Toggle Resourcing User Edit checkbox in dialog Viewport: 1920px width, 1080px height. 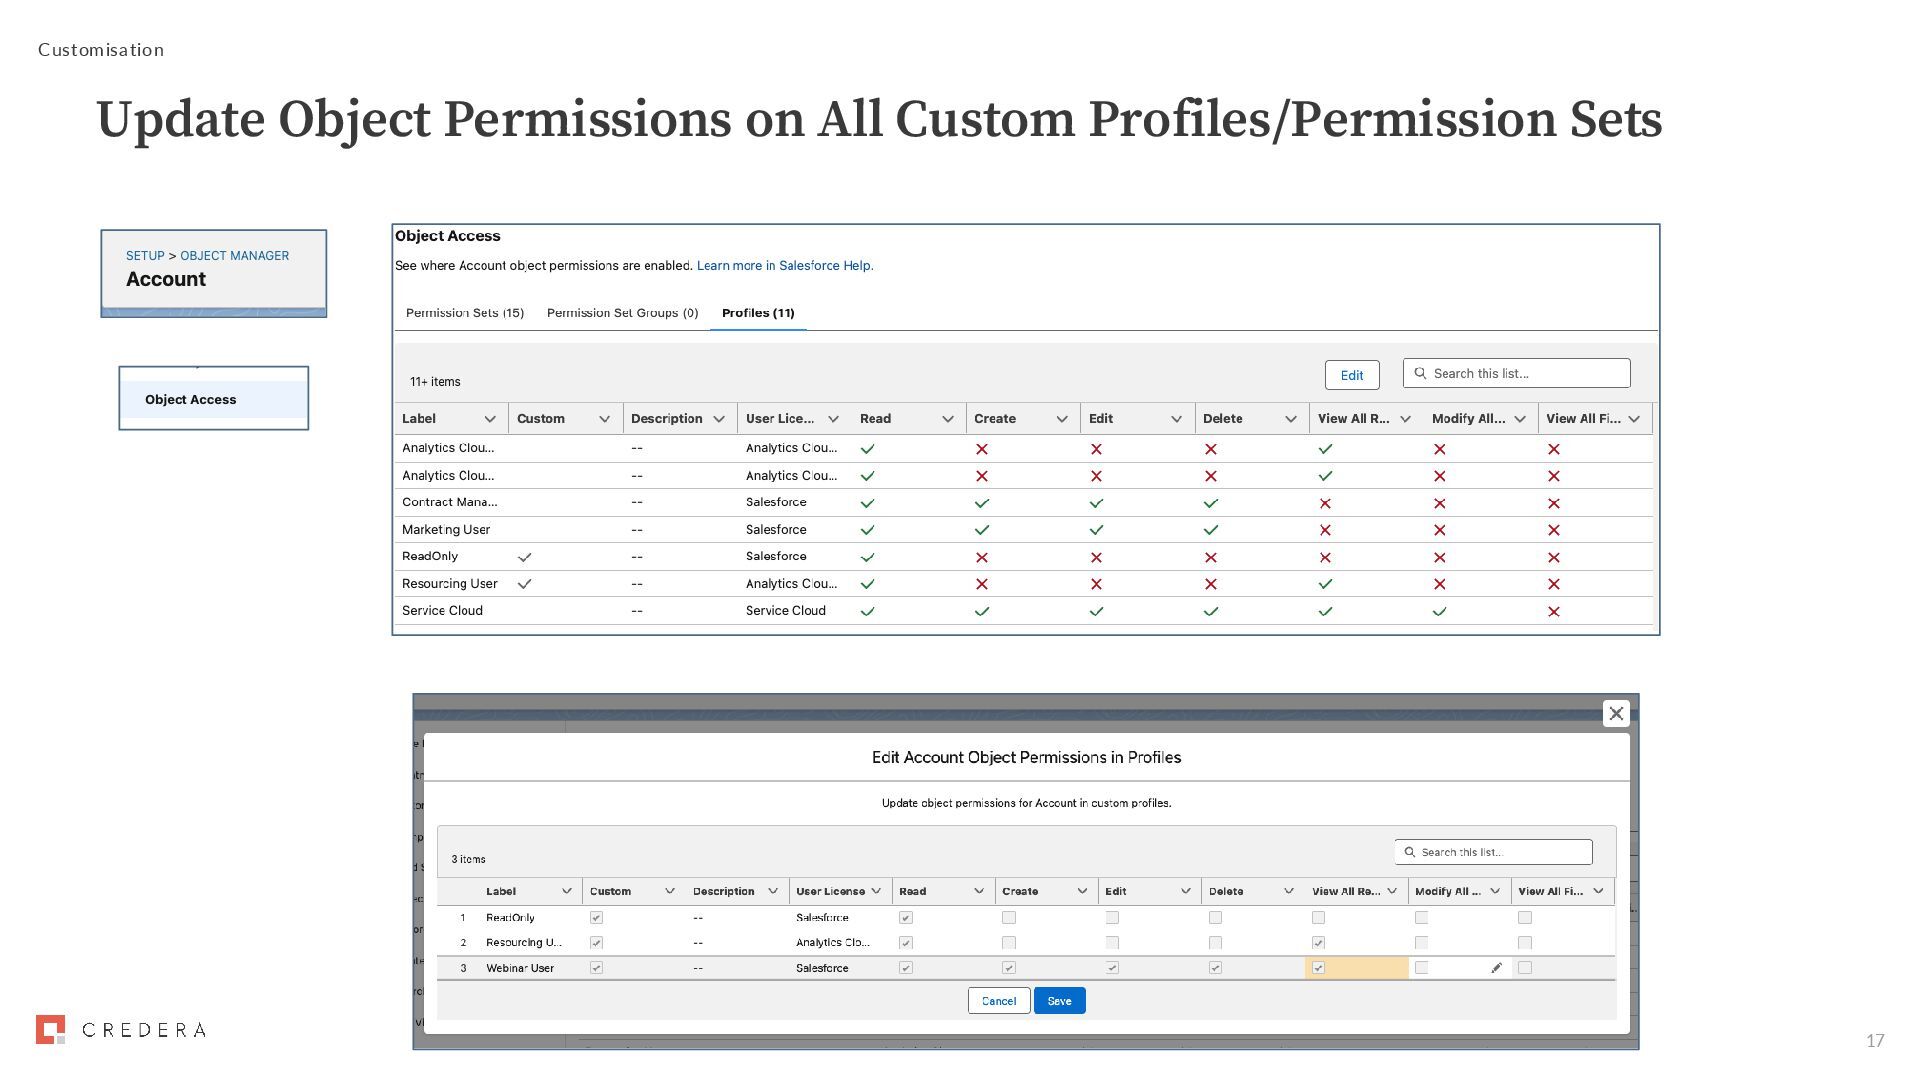click(1112, 942)
